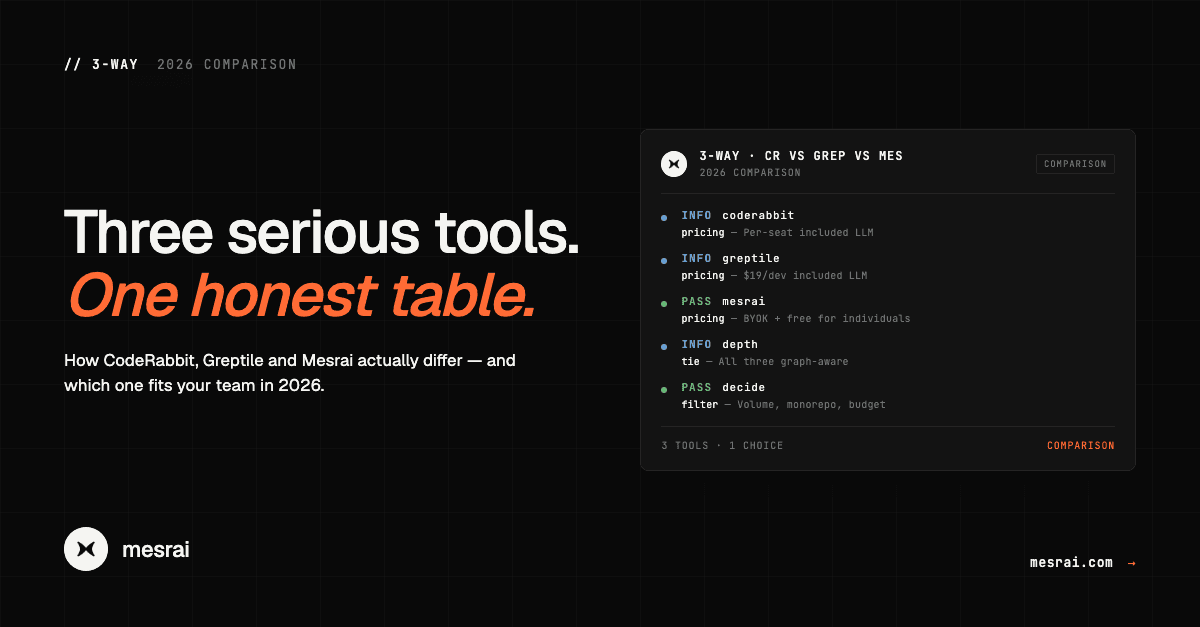Click the orange 'One honest table.' headline
This screenshot has width=1200, height=627.
pyautogui.click(x=300, y=294)
